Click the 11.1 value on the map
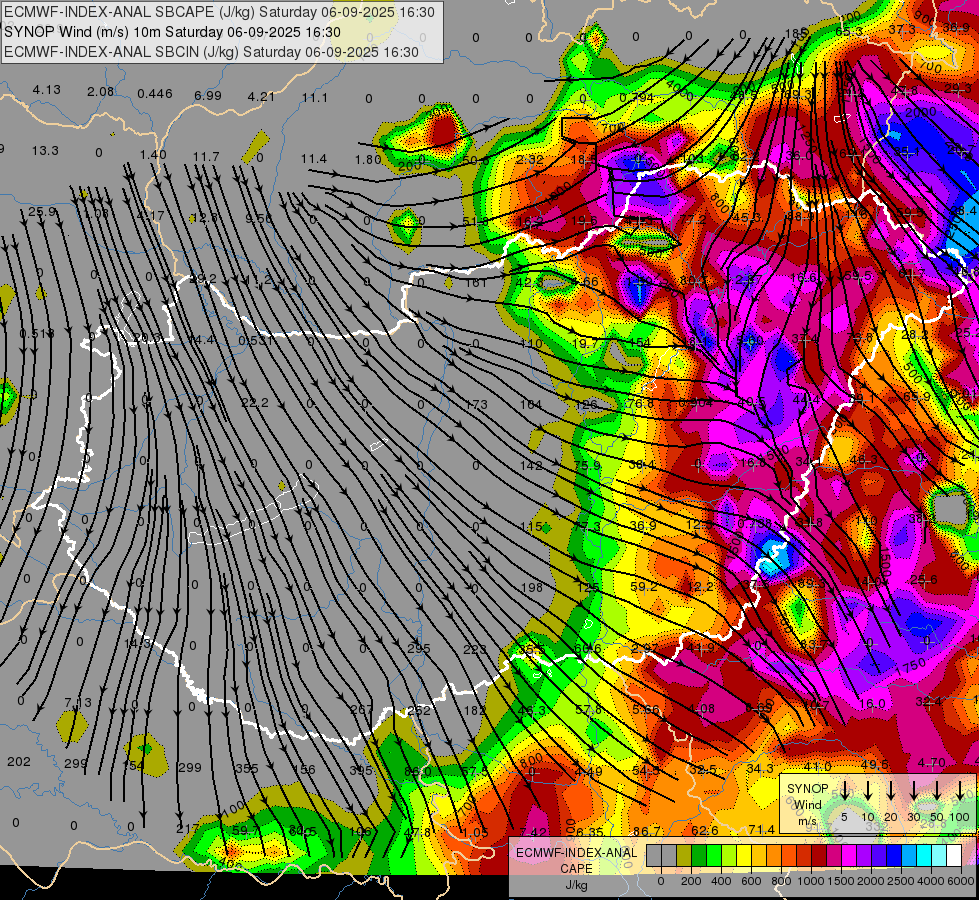Screen dimensions: 979x900 (315, 98)
